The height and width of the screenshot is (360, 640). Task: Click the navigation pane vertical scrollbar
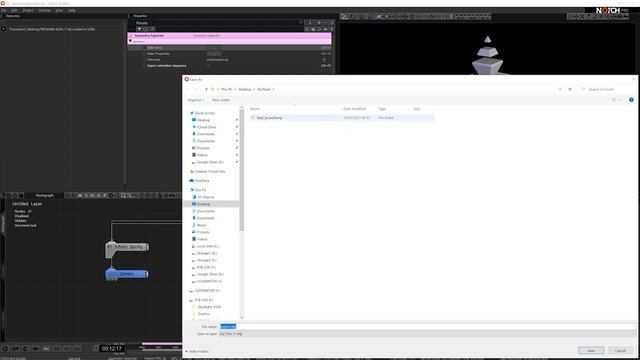tap(242, 169)
